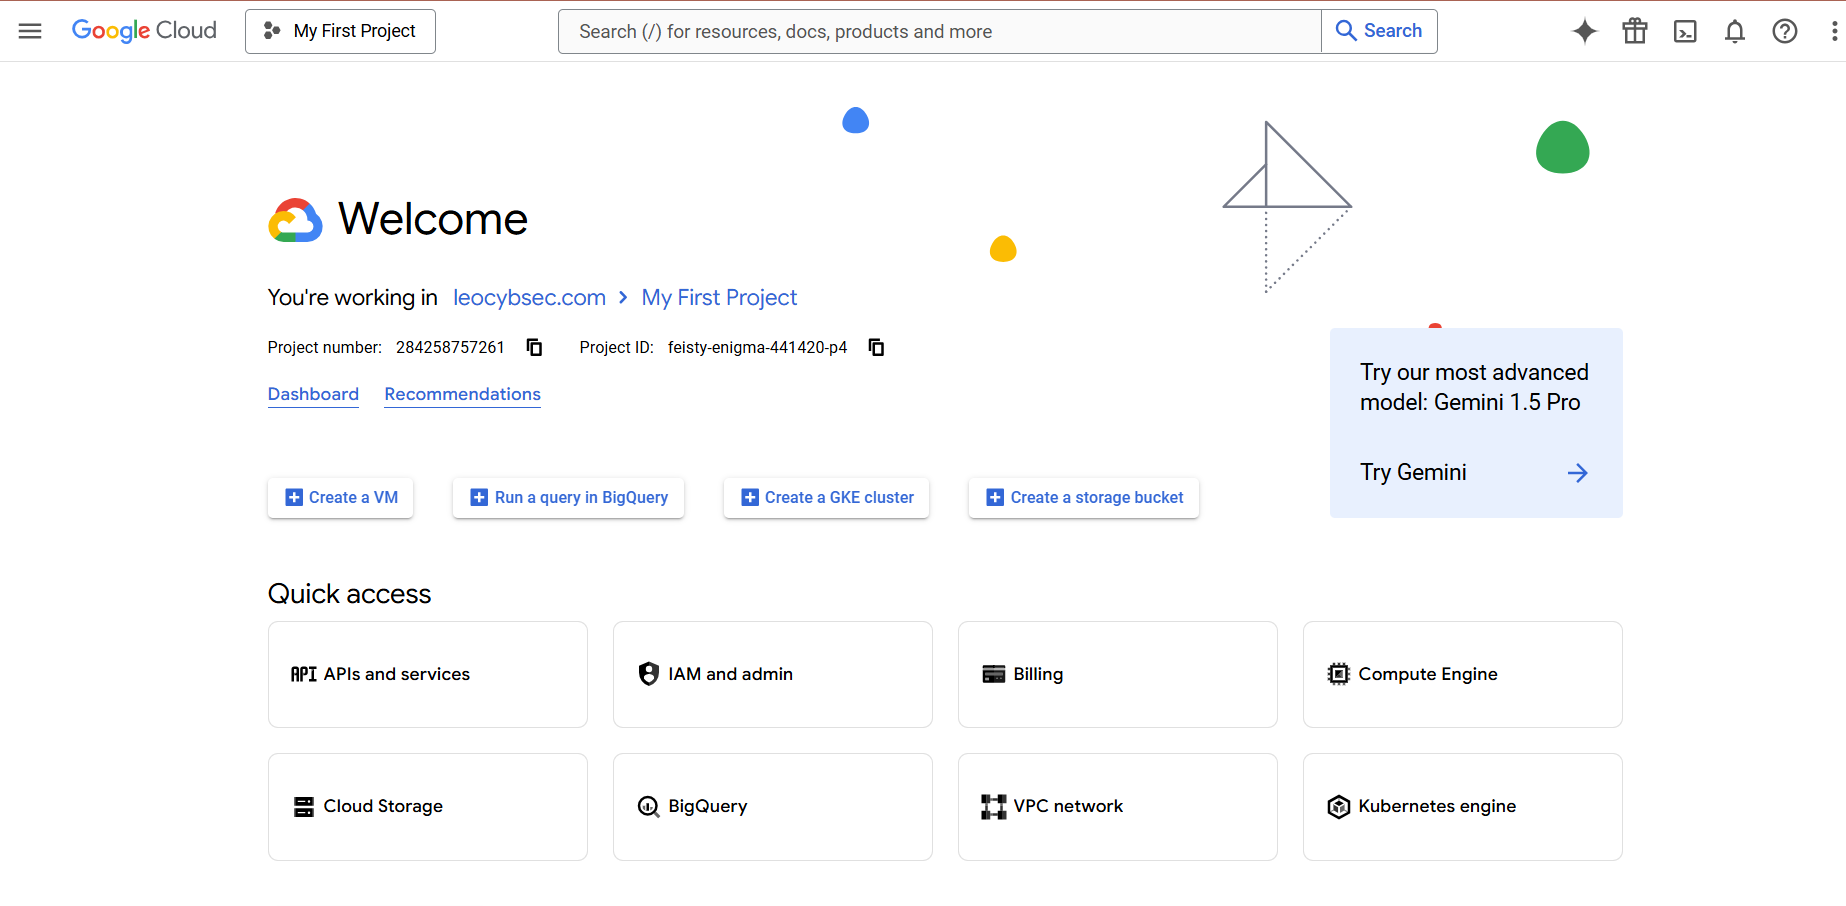Open the Kubernetes engine card
This screenshot has height=906, width=1846.
1463,807
